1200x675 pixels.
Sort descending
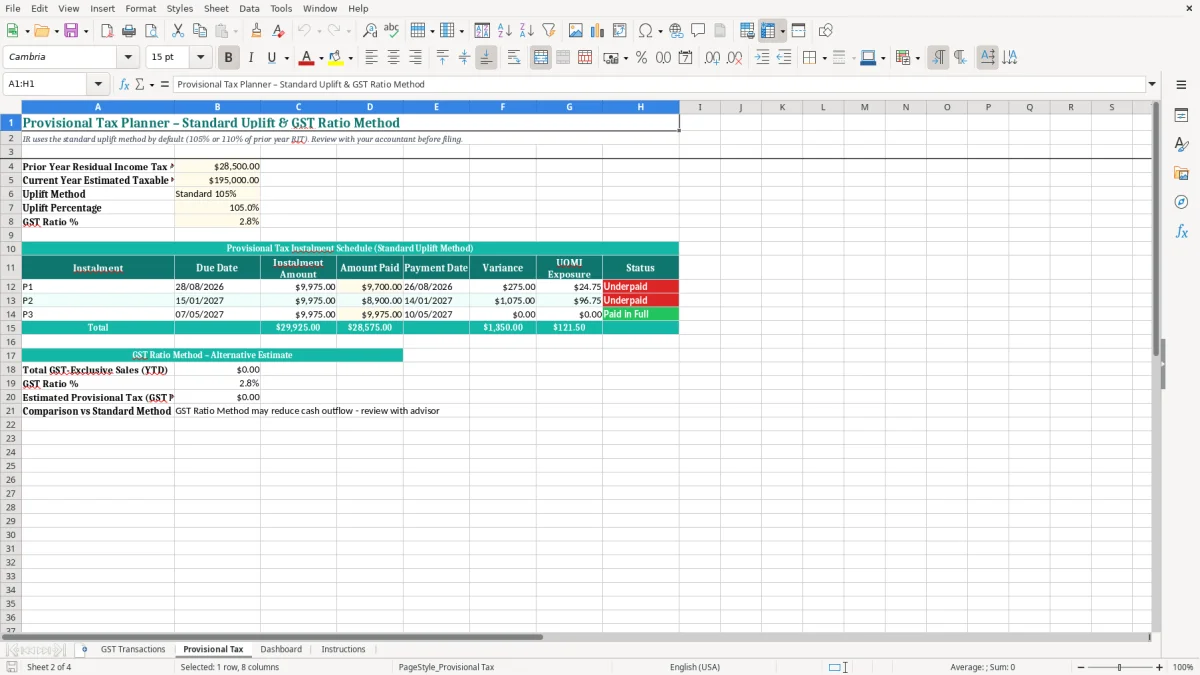pos(527,31)
